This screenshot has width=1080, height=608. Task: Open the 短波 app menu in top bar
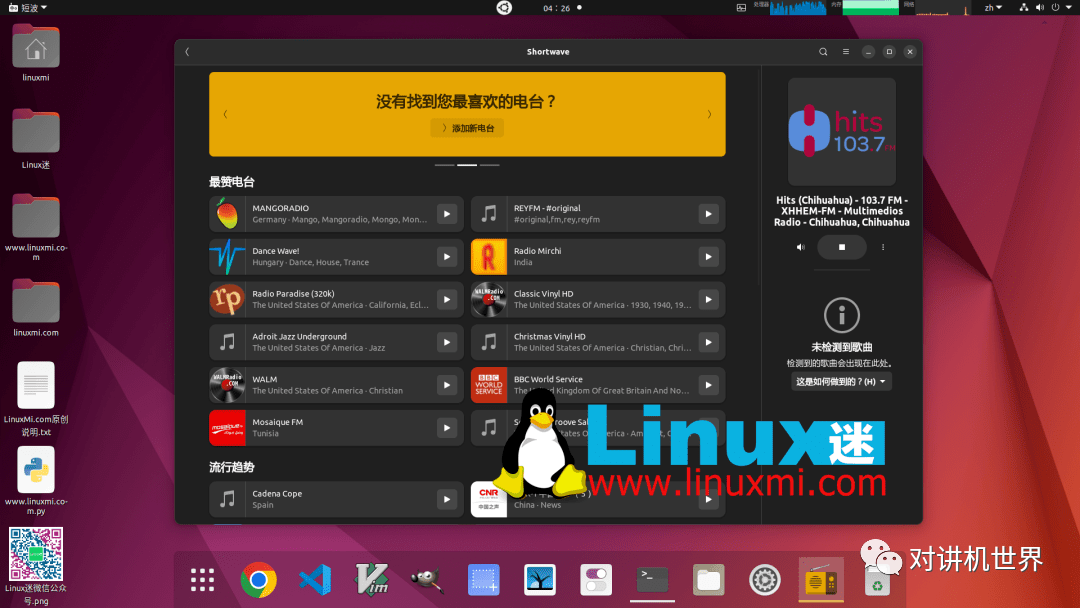(28, 8)
